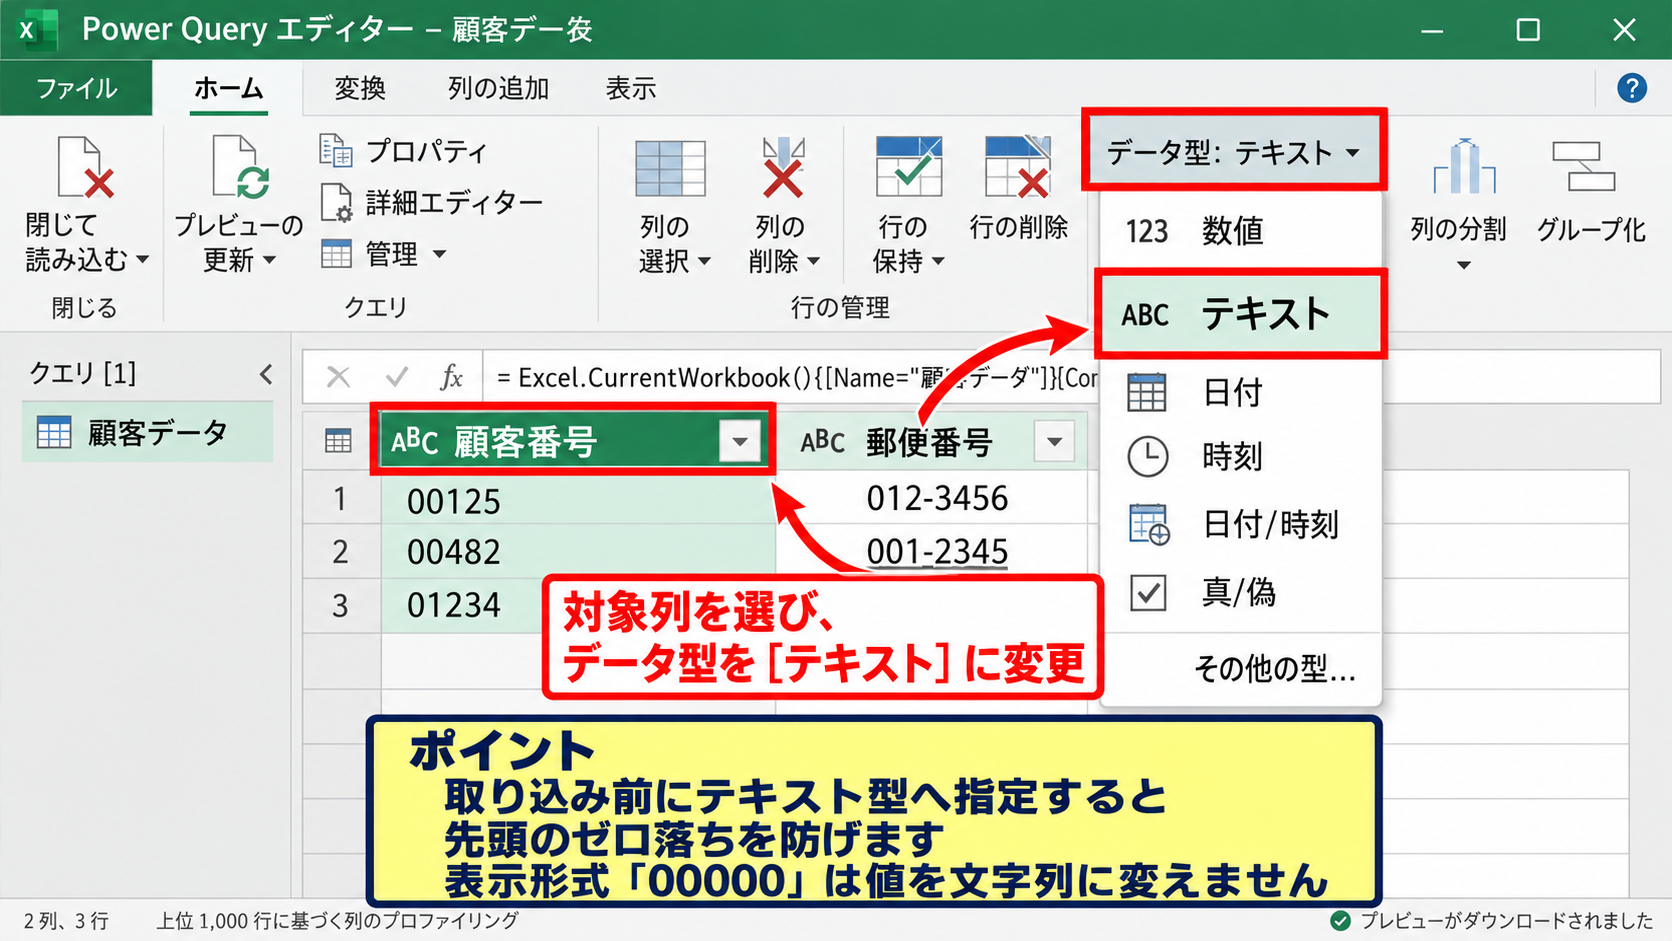Click the table corner menu icon
This screenshot has width=1672, height=941.
338,441
